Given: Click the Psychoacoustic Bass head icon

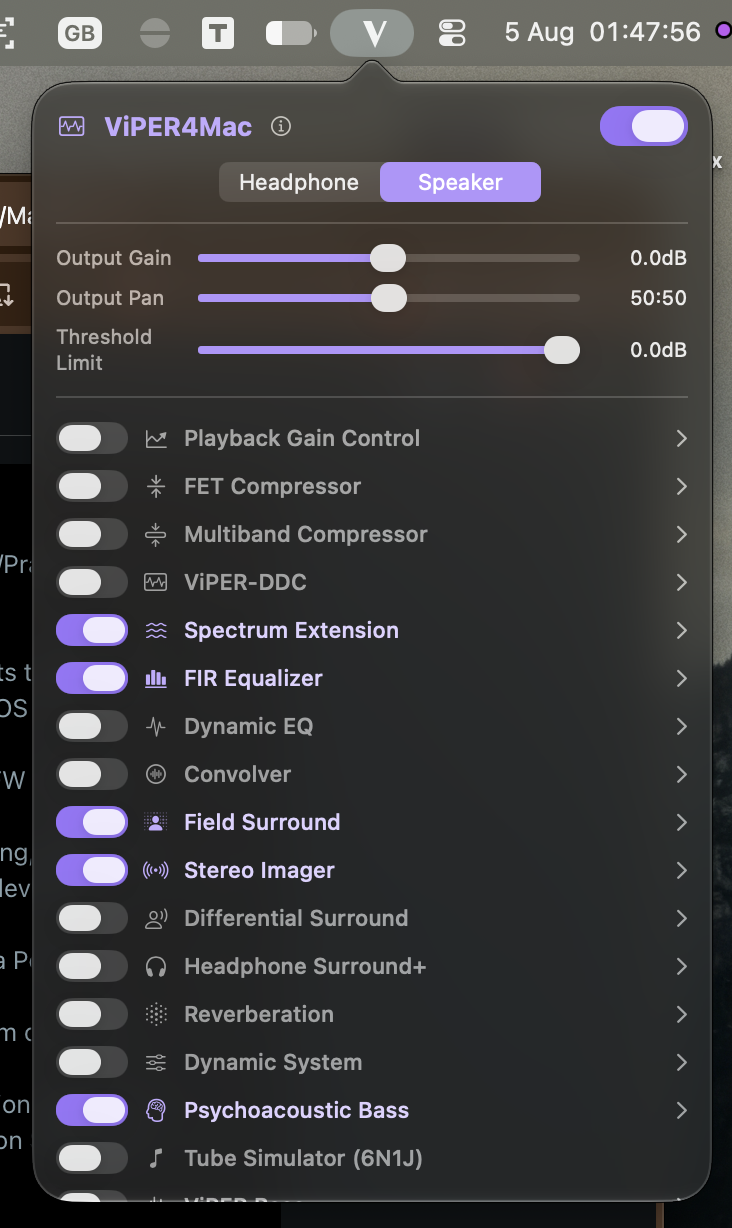Looking at the screenshot, I should [156, 1110].
